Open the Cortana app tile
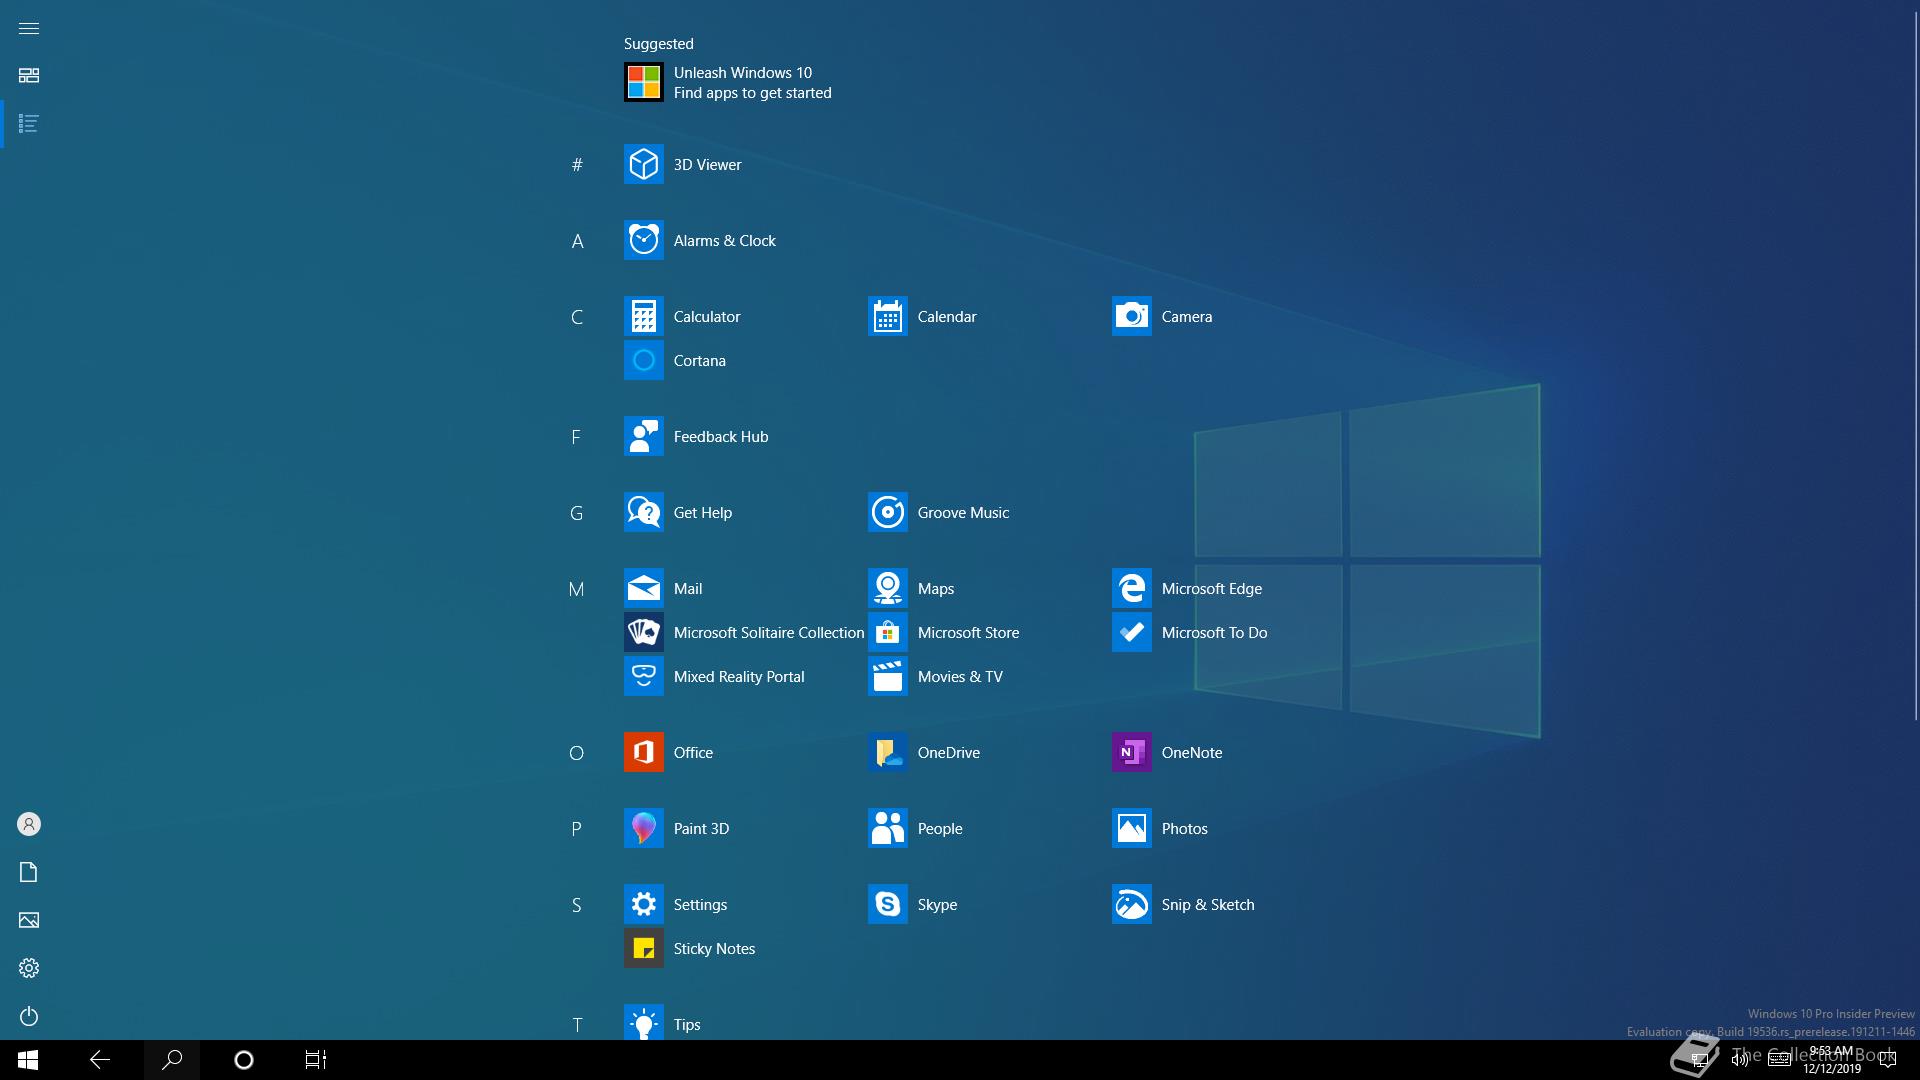The width and height of the screenshot is (1920, 1080). point(643,360)
